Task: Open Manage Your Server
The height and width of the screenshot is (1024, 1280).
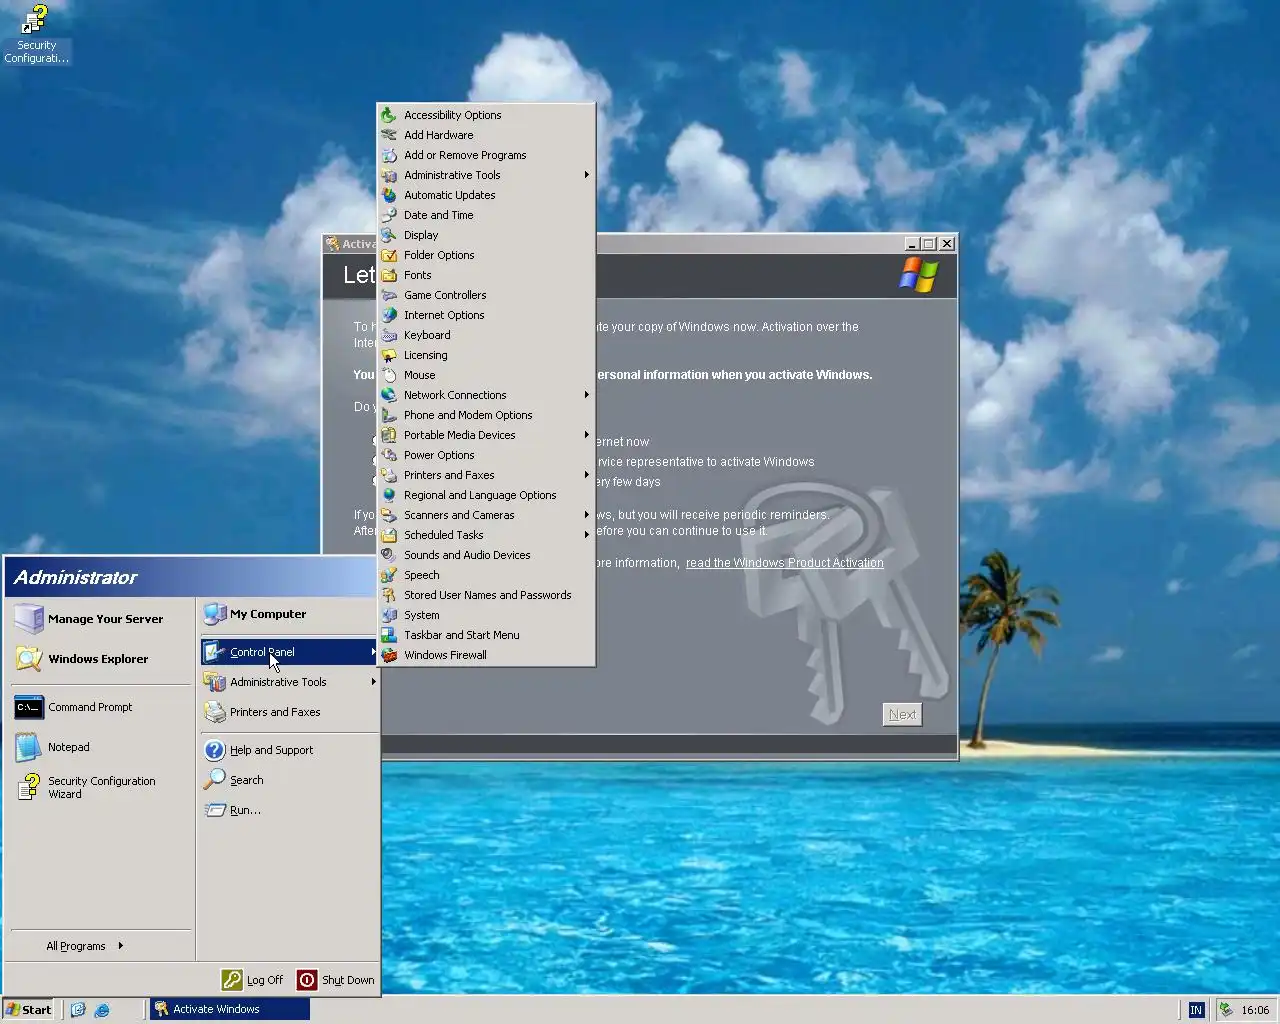Action: pyautogui.click(x=101, y=619)
